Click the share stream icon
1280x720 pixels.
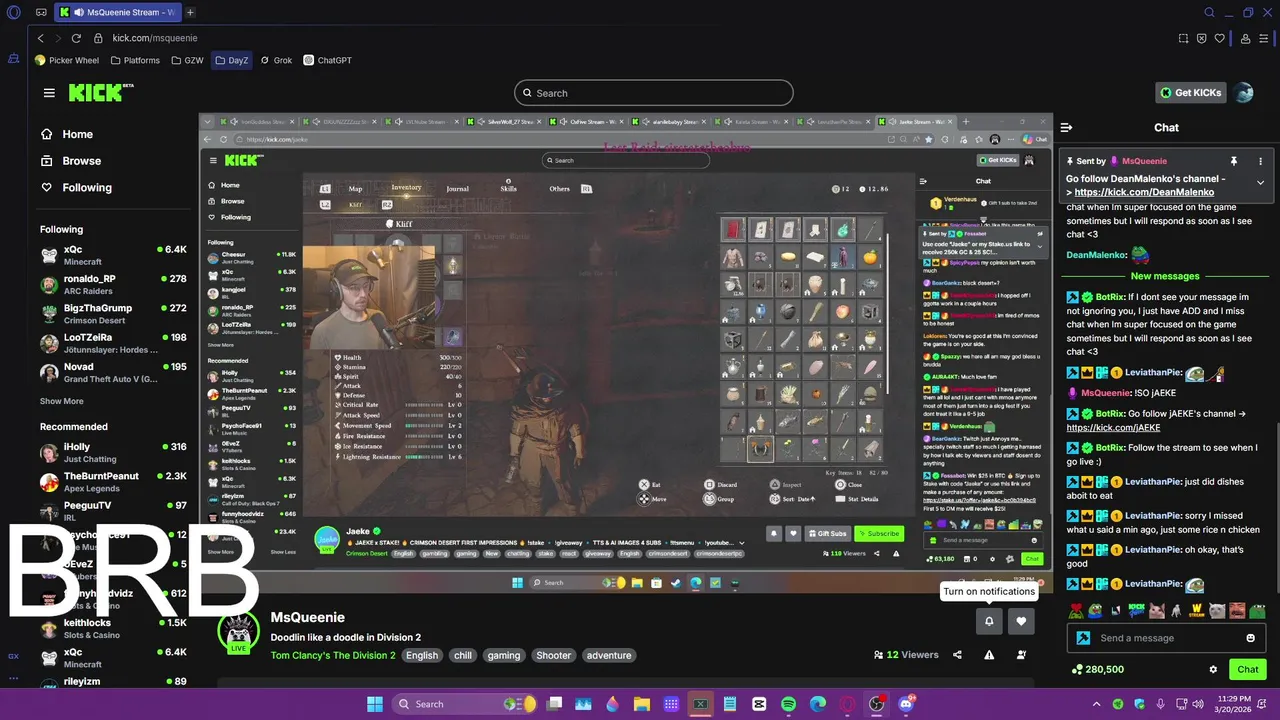[957, 655]
